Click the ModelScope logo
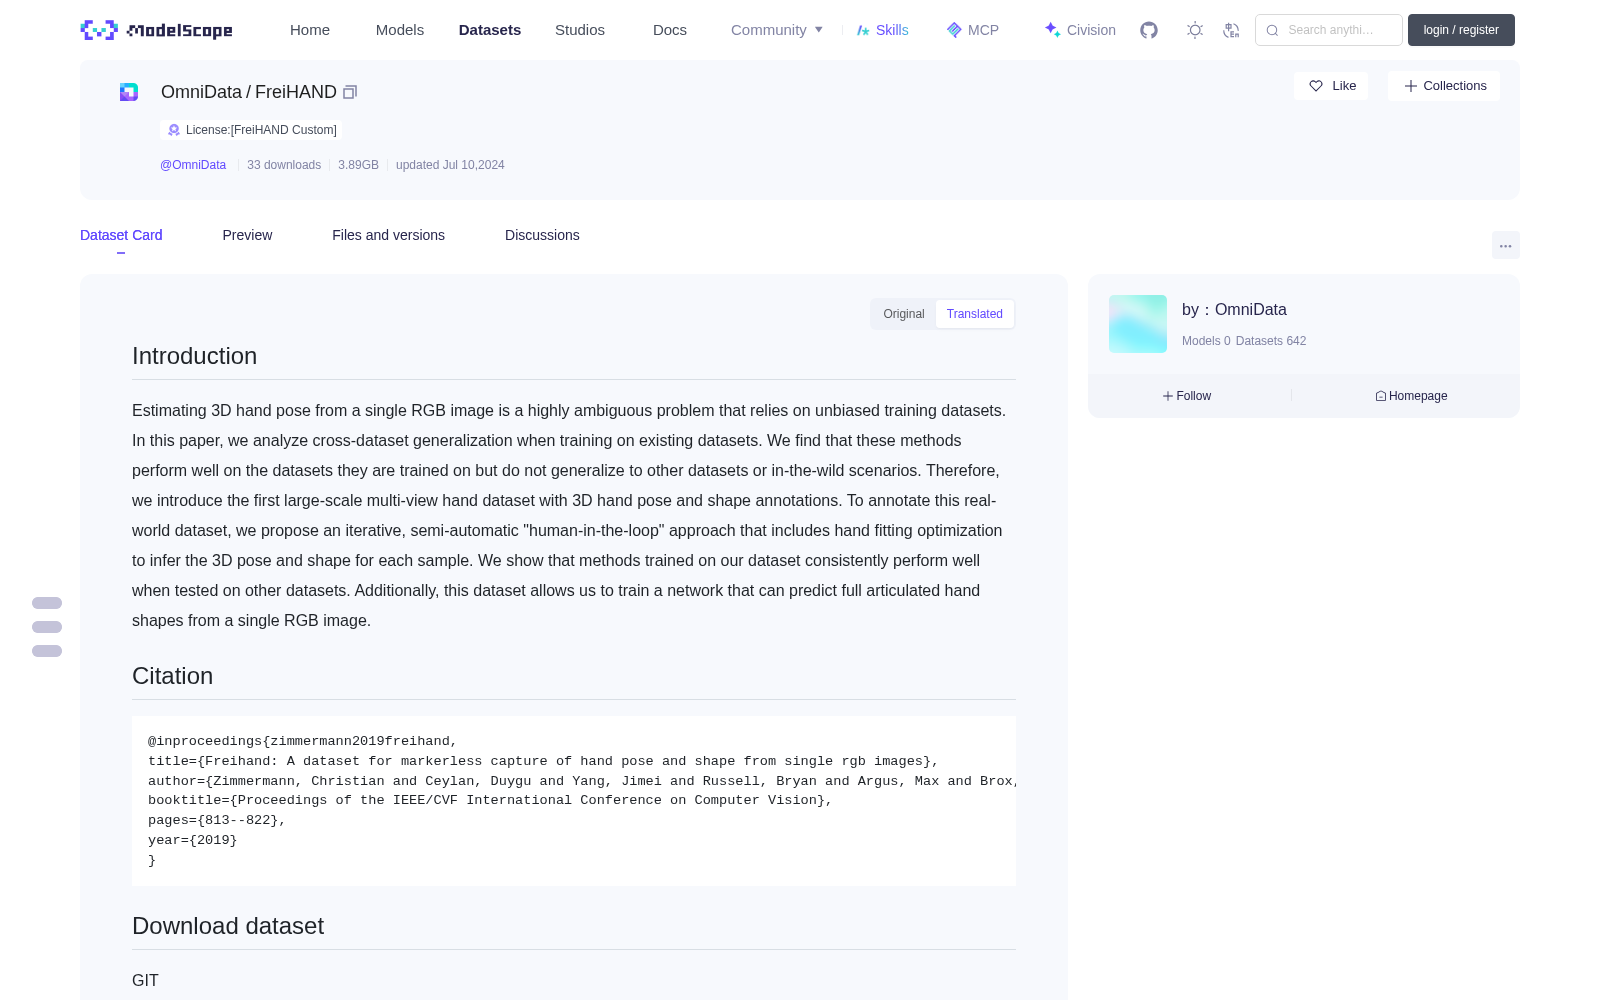 (157, 30)
